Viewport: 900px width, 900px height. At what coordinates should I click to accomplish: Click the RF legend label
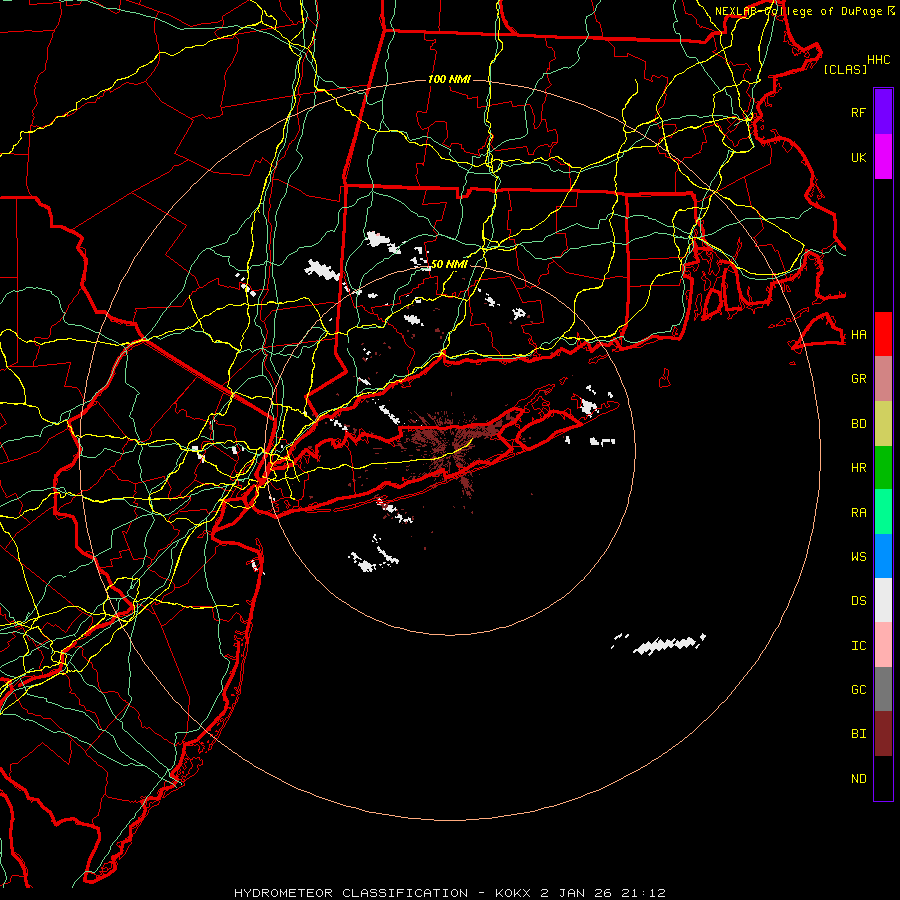click(858, 112)
